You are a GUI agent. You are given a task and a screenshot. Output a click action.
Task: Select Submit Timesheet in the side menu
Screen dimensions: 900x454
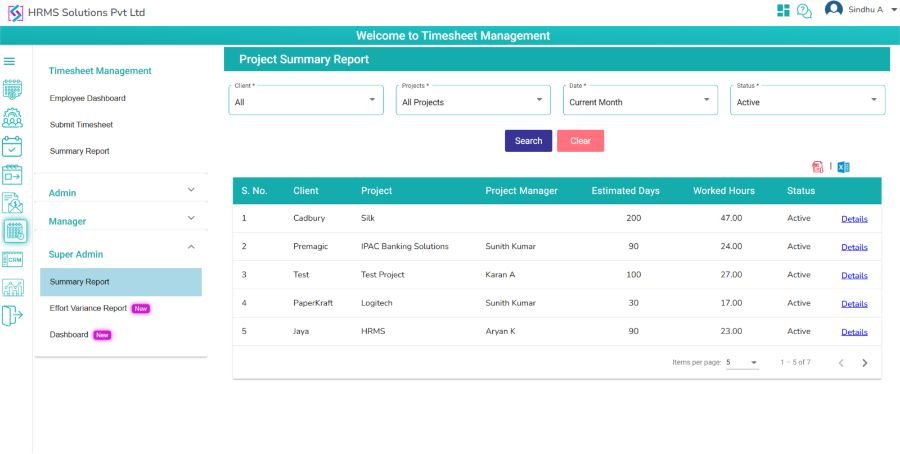click(x=81, y=125)
